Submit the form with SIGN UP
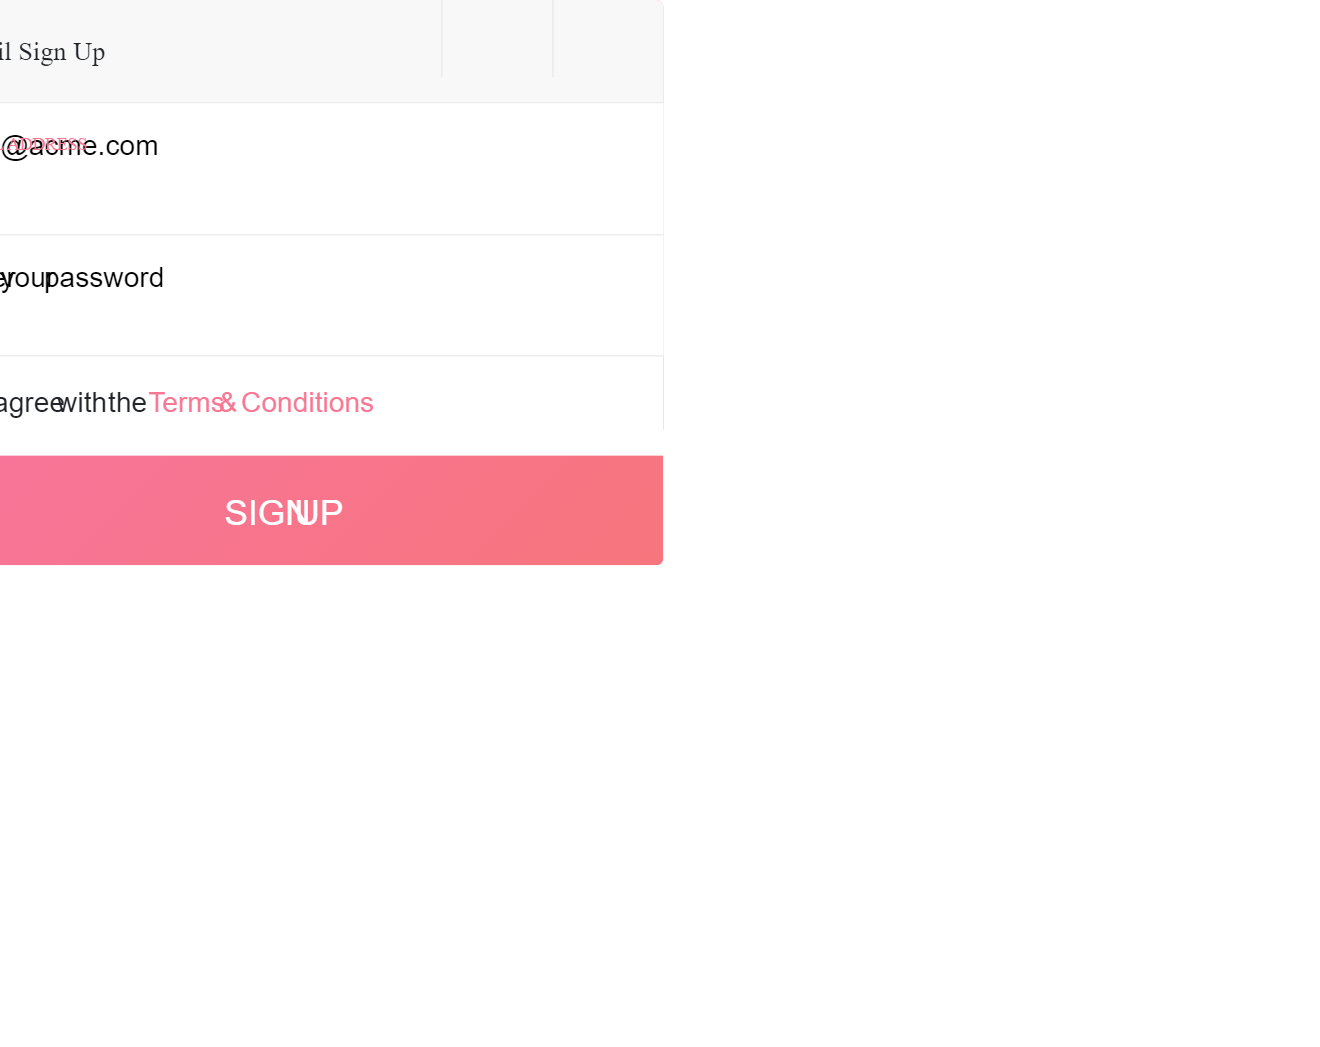Image resolution: width=1320 pixels, height=1047 pixels. [x=284, y=512]
